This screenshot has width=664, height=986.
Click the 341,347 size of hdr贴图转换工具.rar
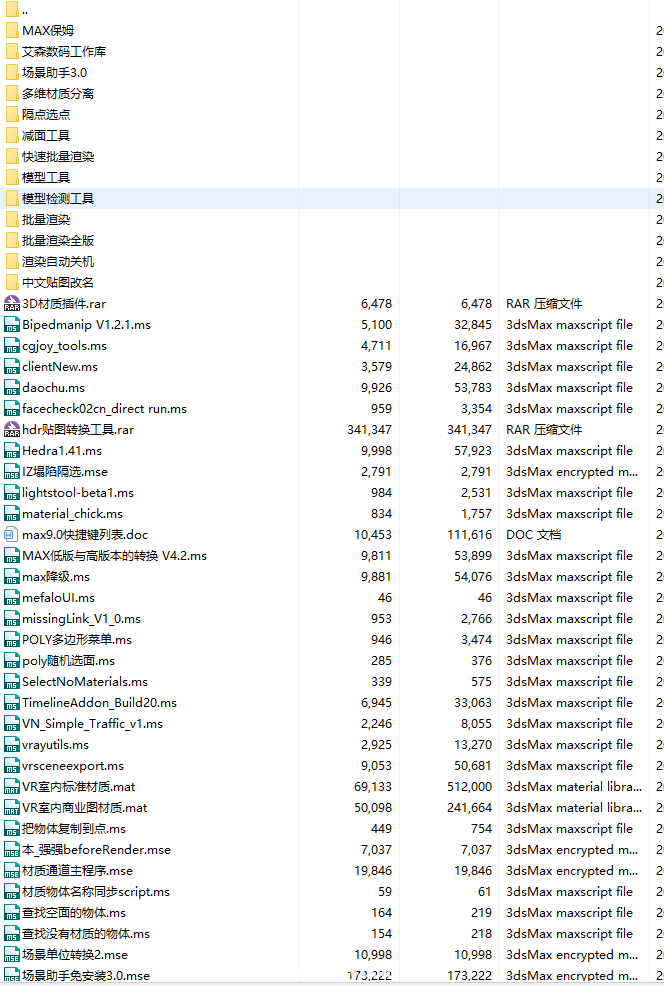pos(370,430)
